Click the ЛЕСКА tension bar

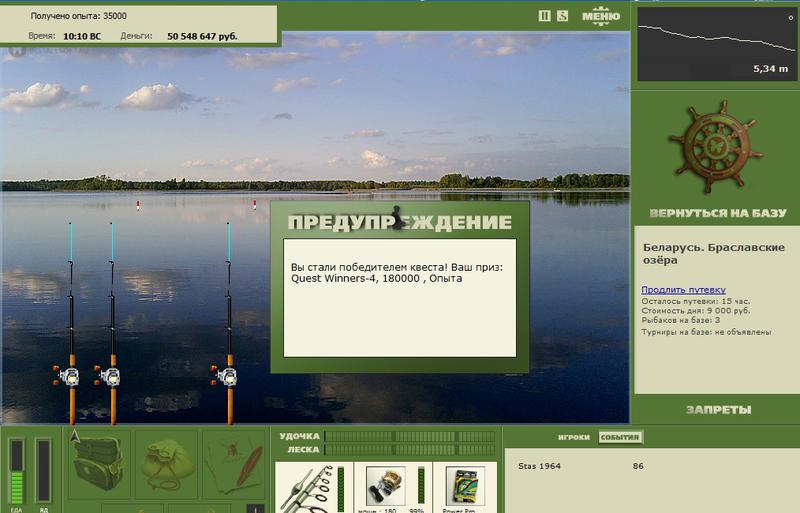[410, 450]
